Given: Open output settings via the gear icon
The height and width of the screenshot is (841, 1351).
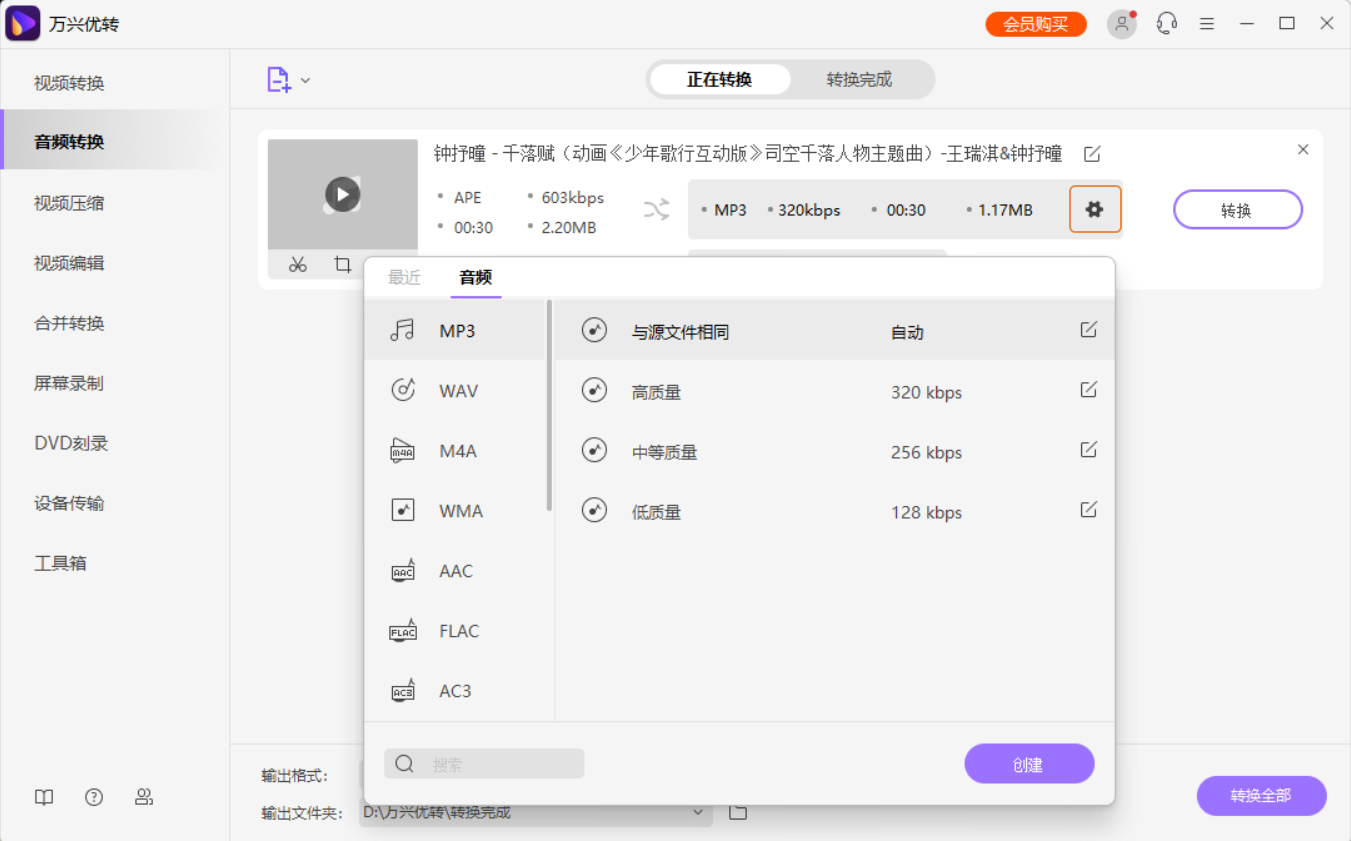Looking at the screenshot, I should coord(1095,209).
